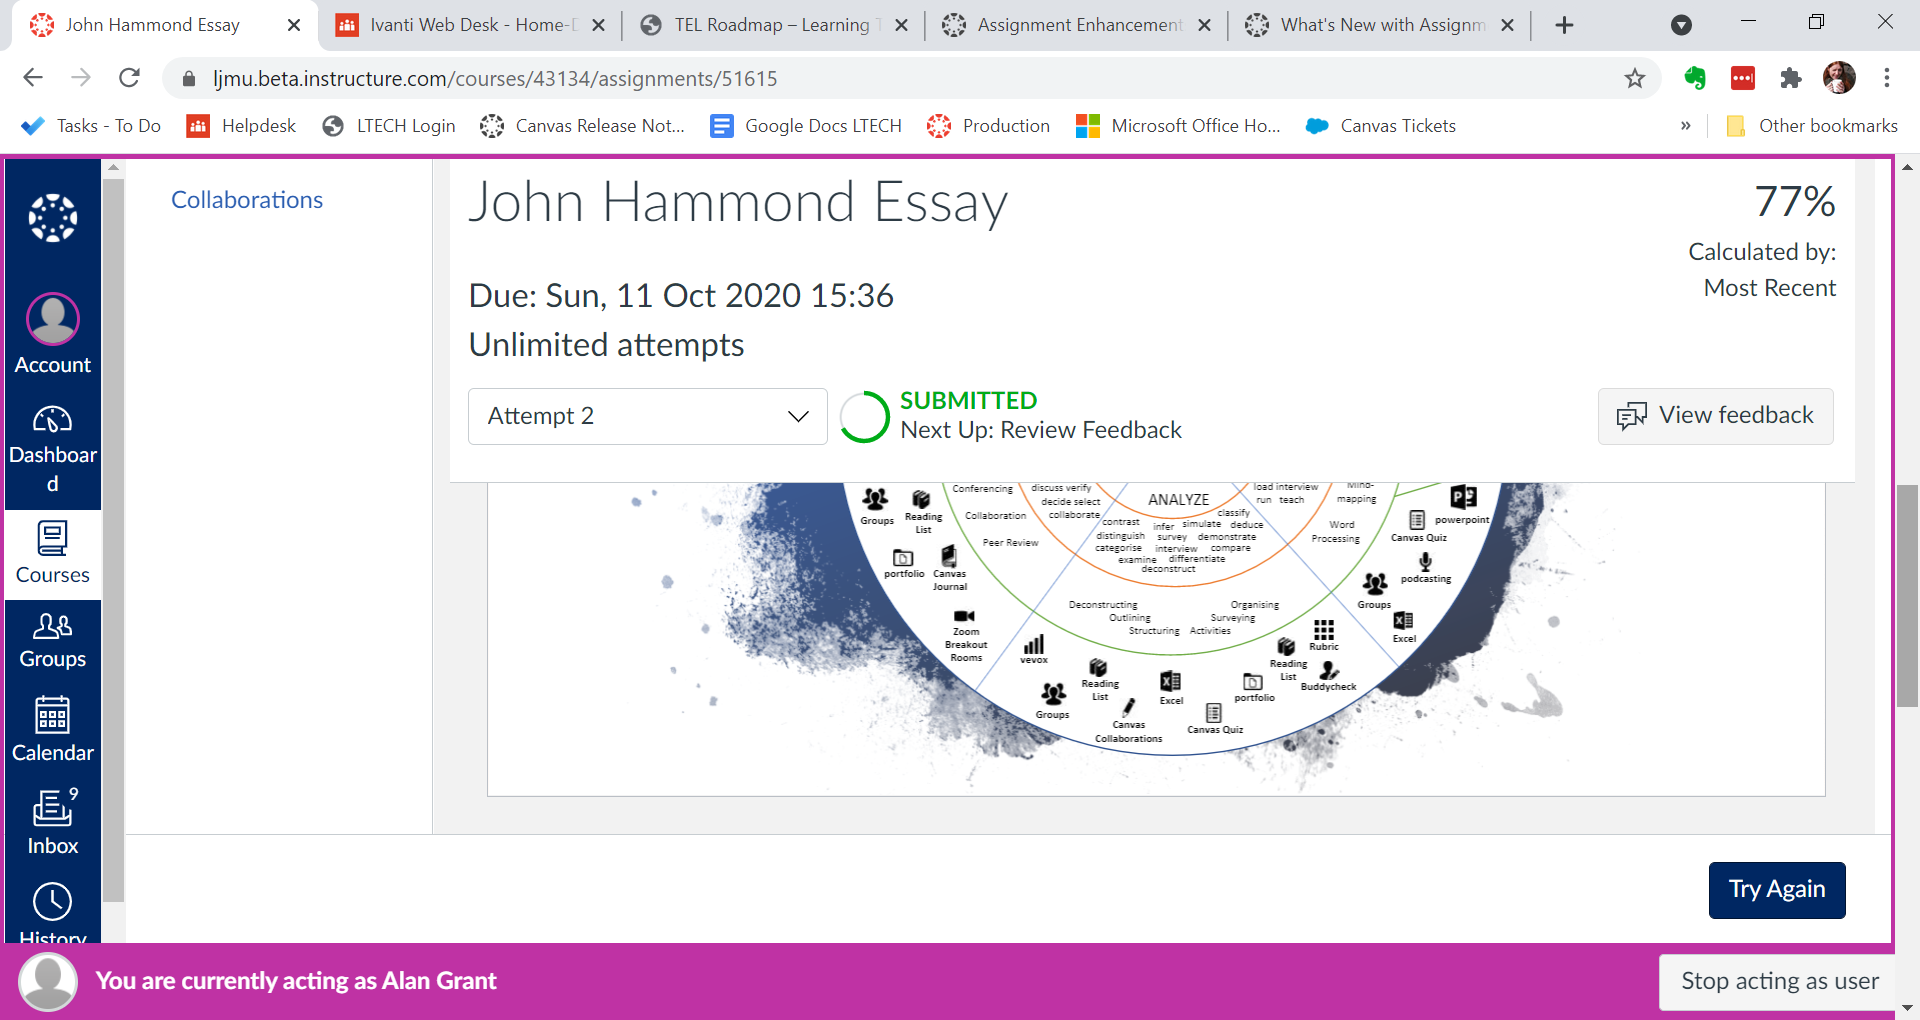The height and width of the screenshot is (1020, 1920).
Task: Open the Microsoft Office Home bookmark
Action: coord(1178,126)
